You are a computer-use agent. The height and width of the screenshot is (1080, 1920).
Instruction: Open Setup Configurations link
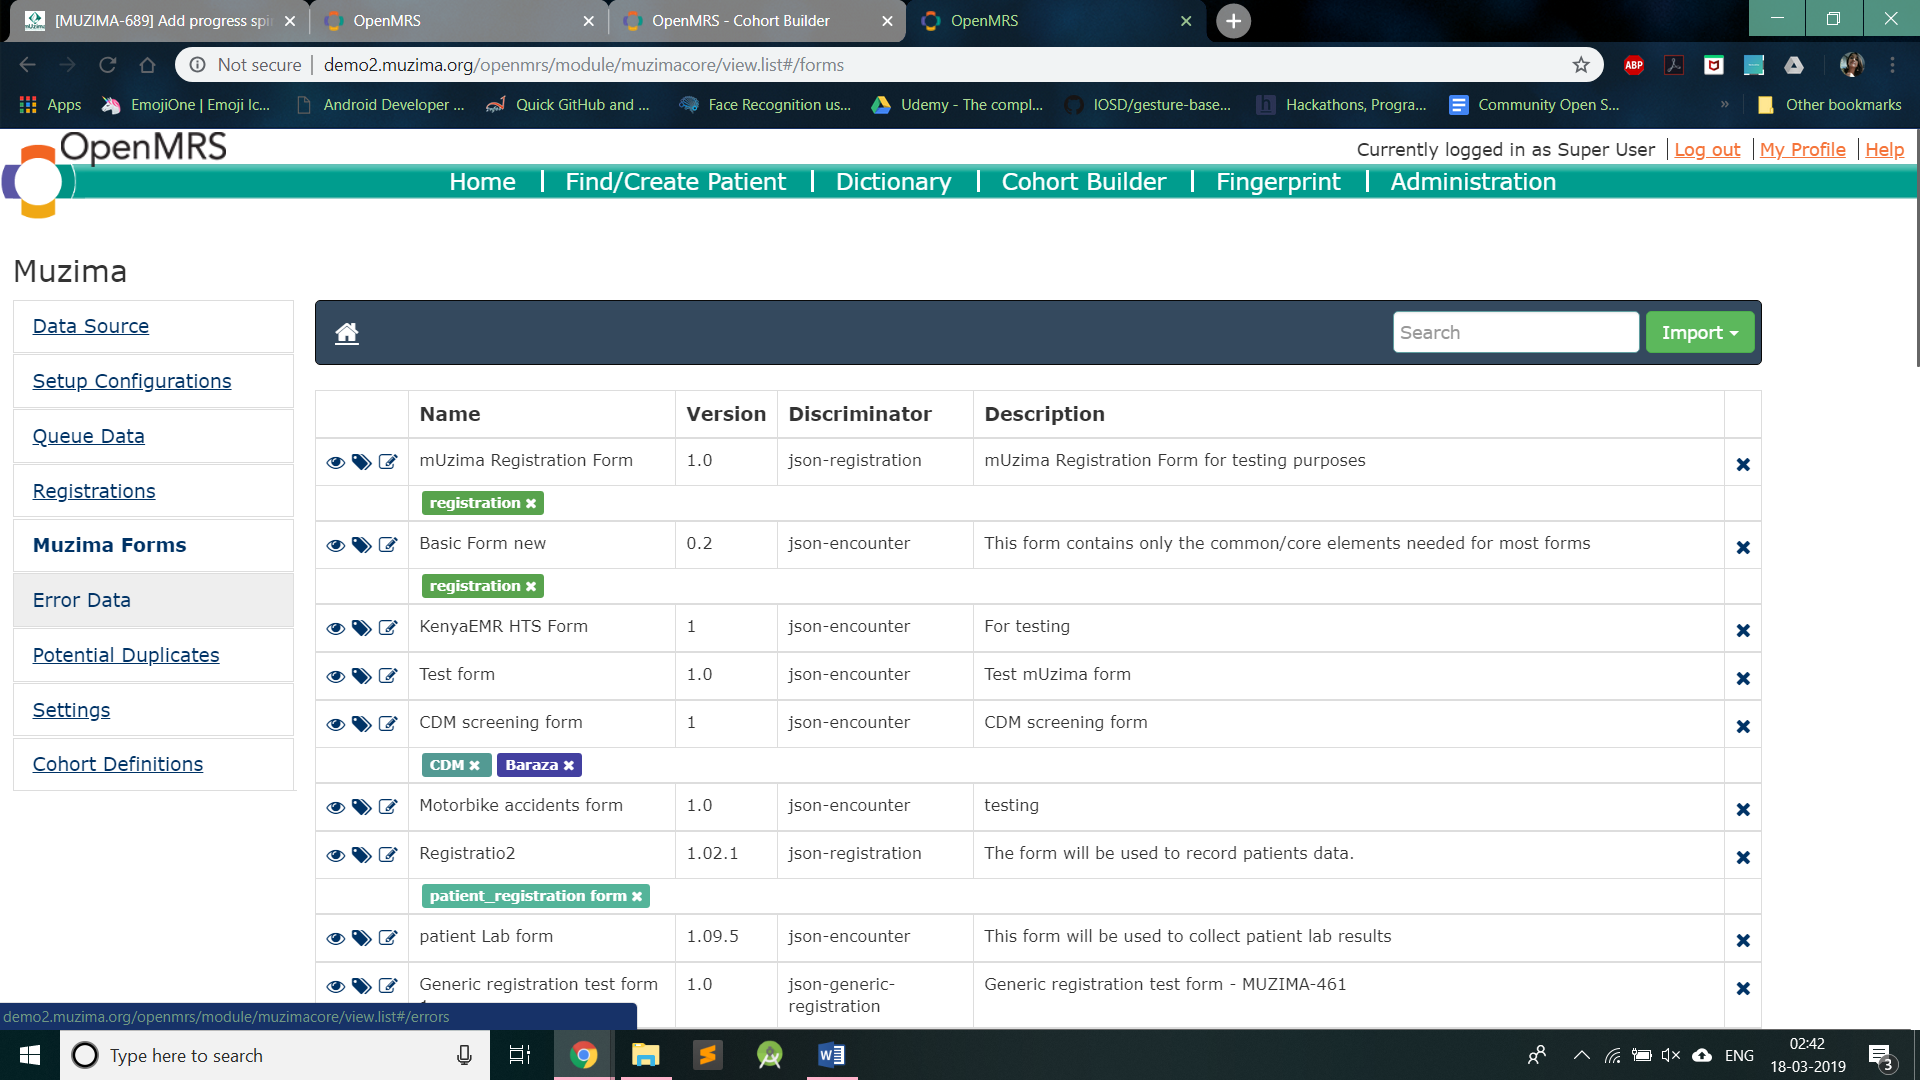click(132, 381)
